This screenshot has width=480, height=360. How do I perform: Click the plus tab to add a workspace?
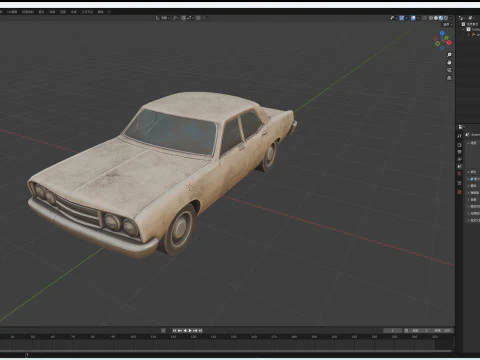[x=109, y=12]
